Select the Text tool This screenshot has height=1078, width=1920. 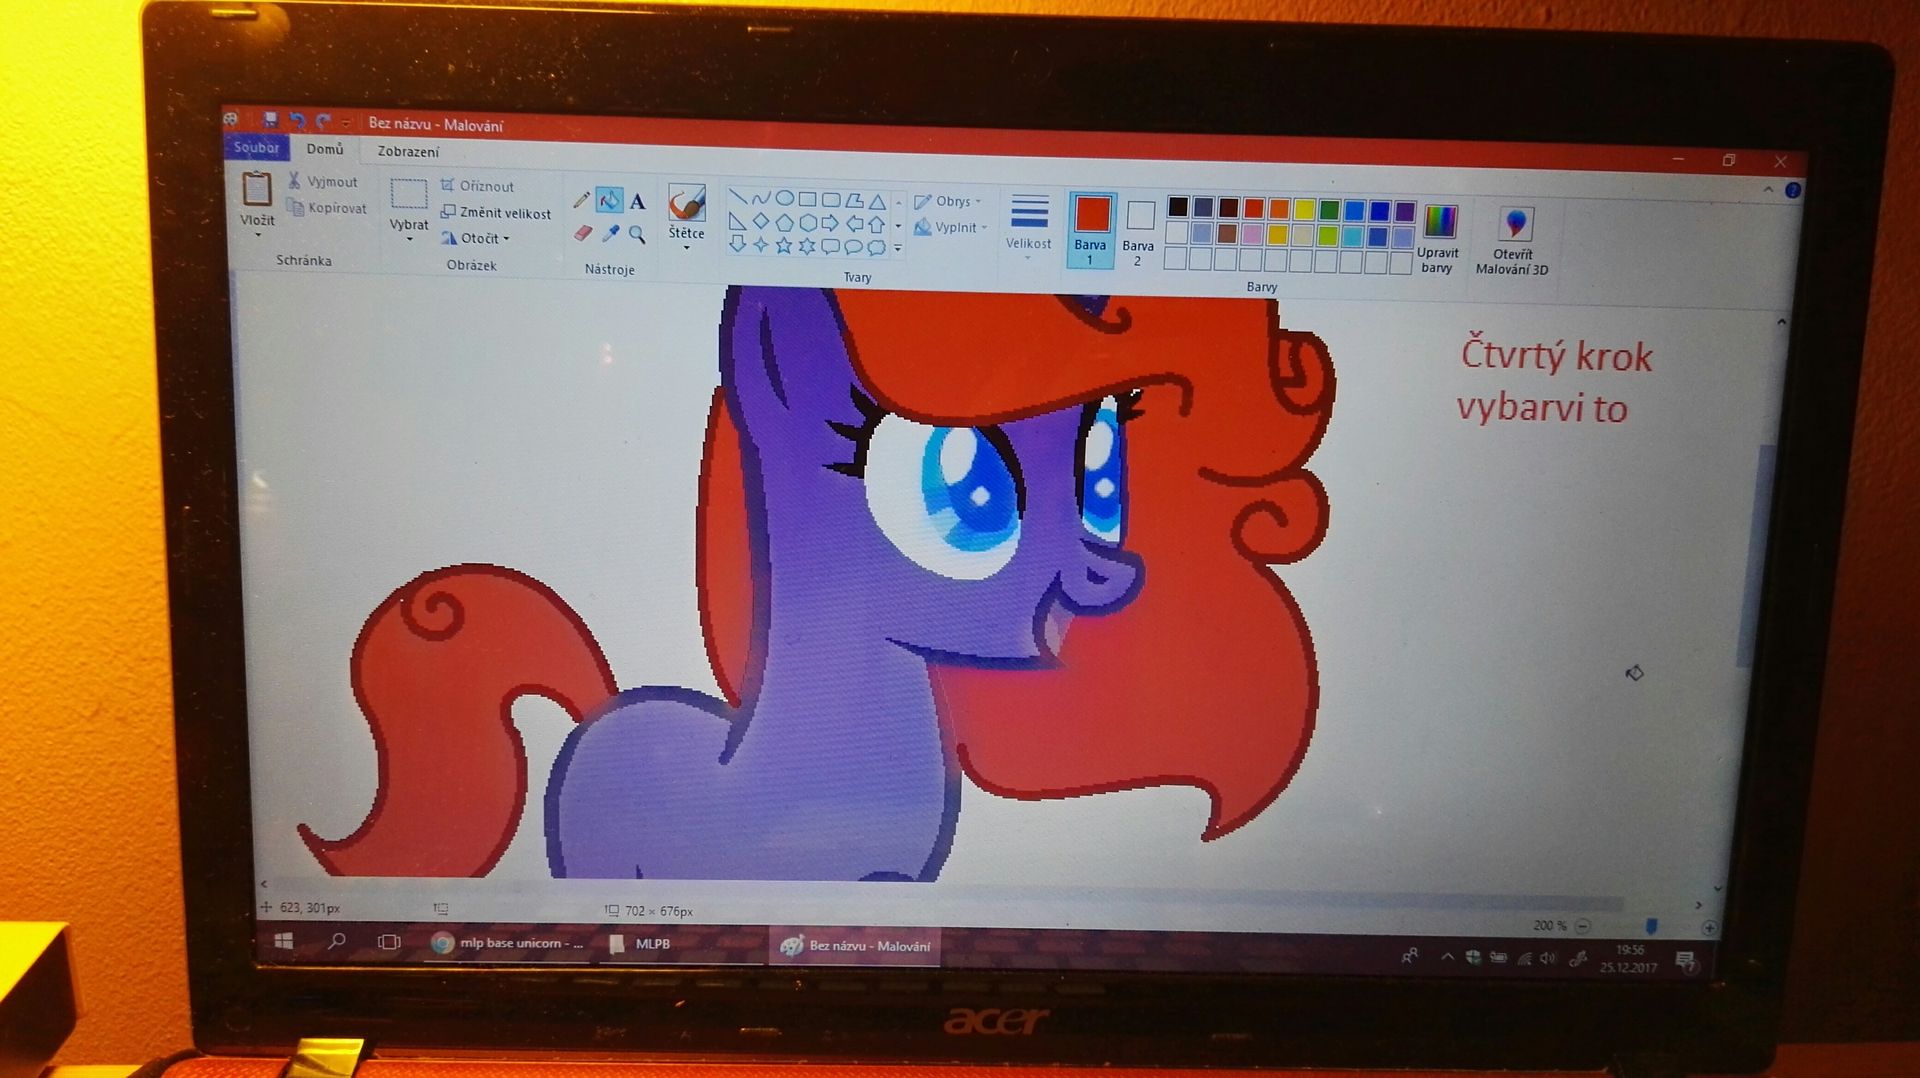637,201
